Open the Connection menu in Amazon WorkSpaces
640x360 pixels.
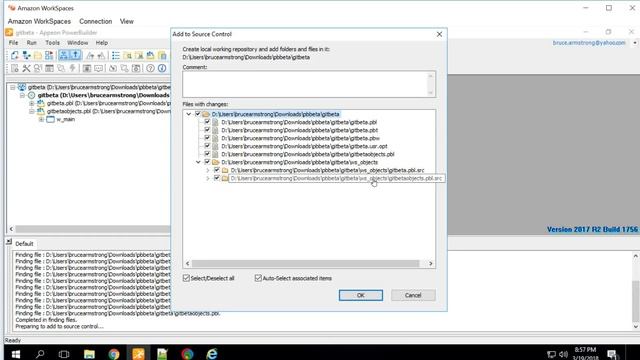[x=96, y=21]
